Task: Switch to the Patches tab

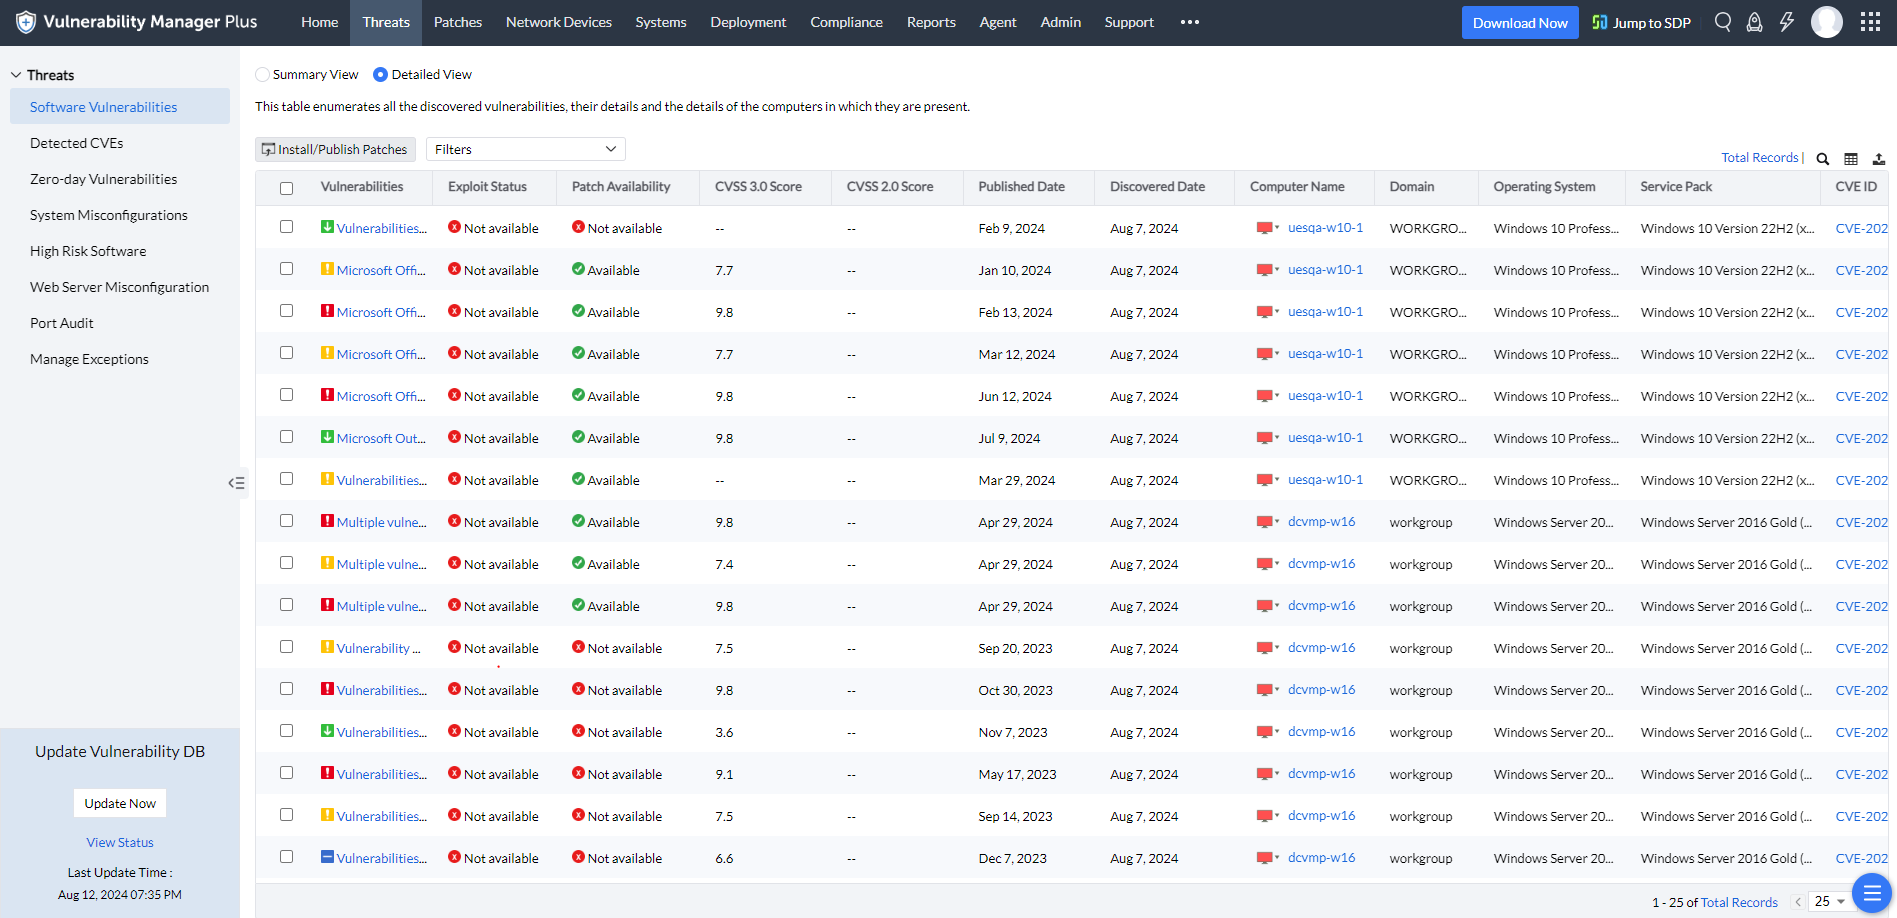Action: [x=457, y=22]
